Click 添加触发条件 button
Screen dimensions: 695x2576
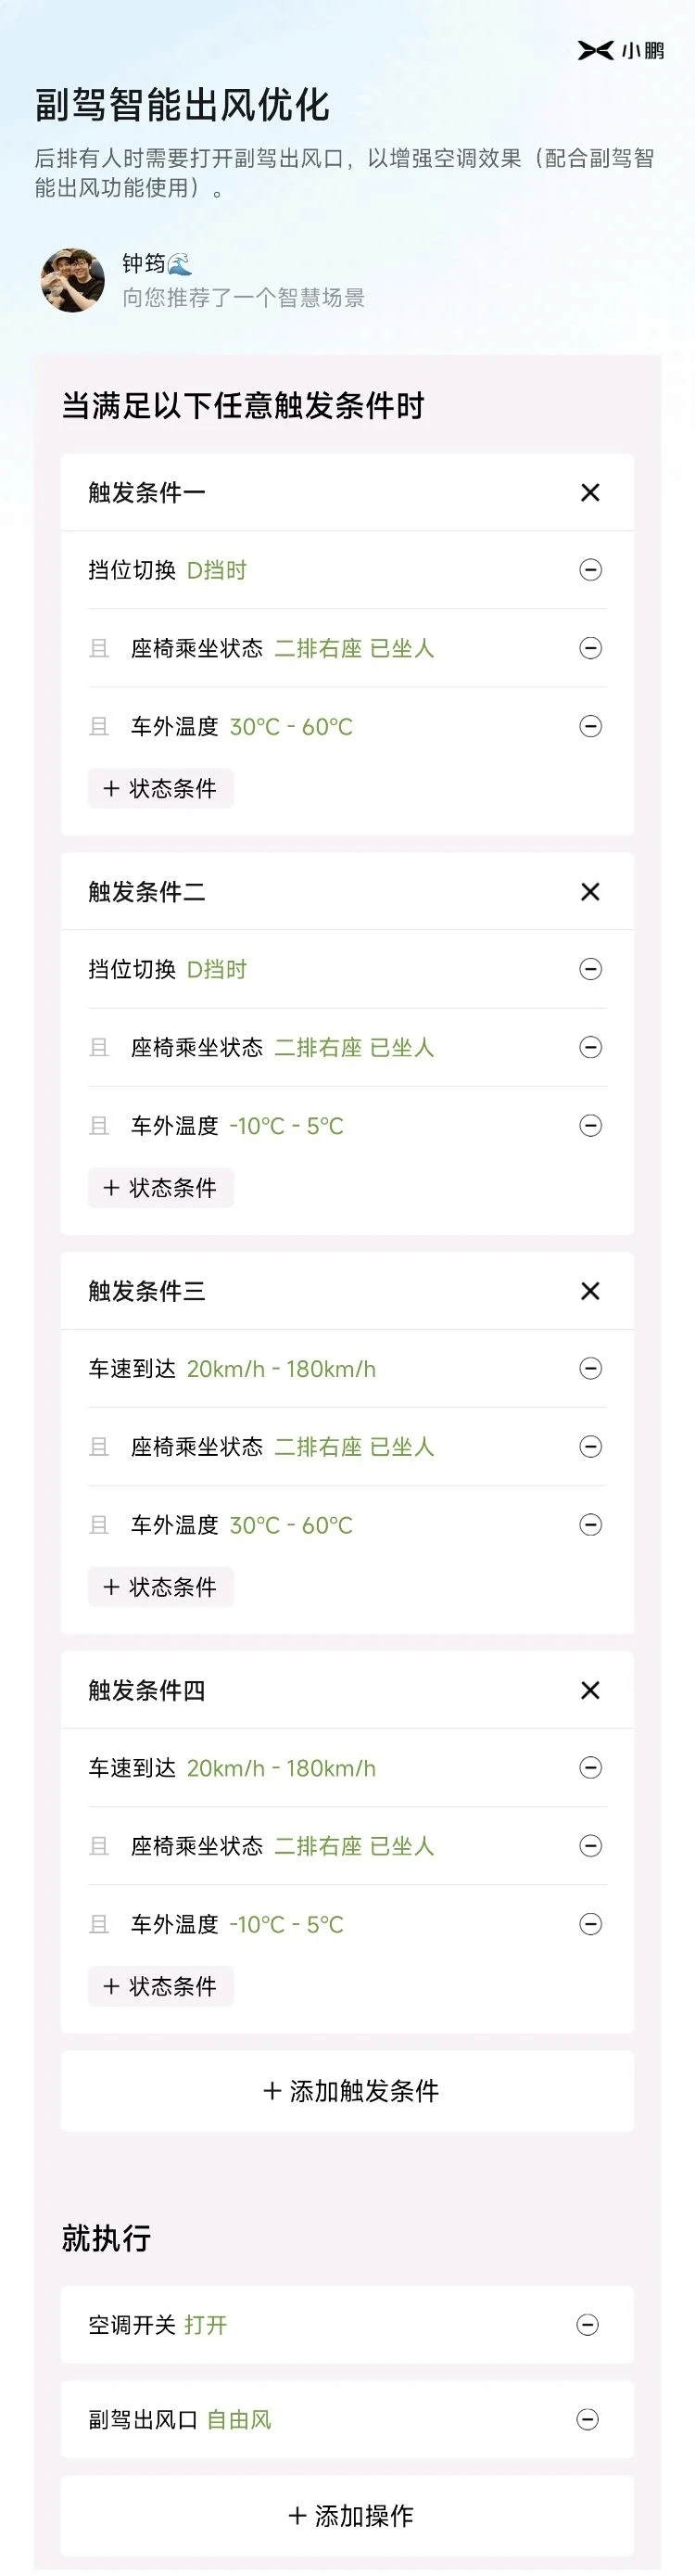pos(347,2090)
